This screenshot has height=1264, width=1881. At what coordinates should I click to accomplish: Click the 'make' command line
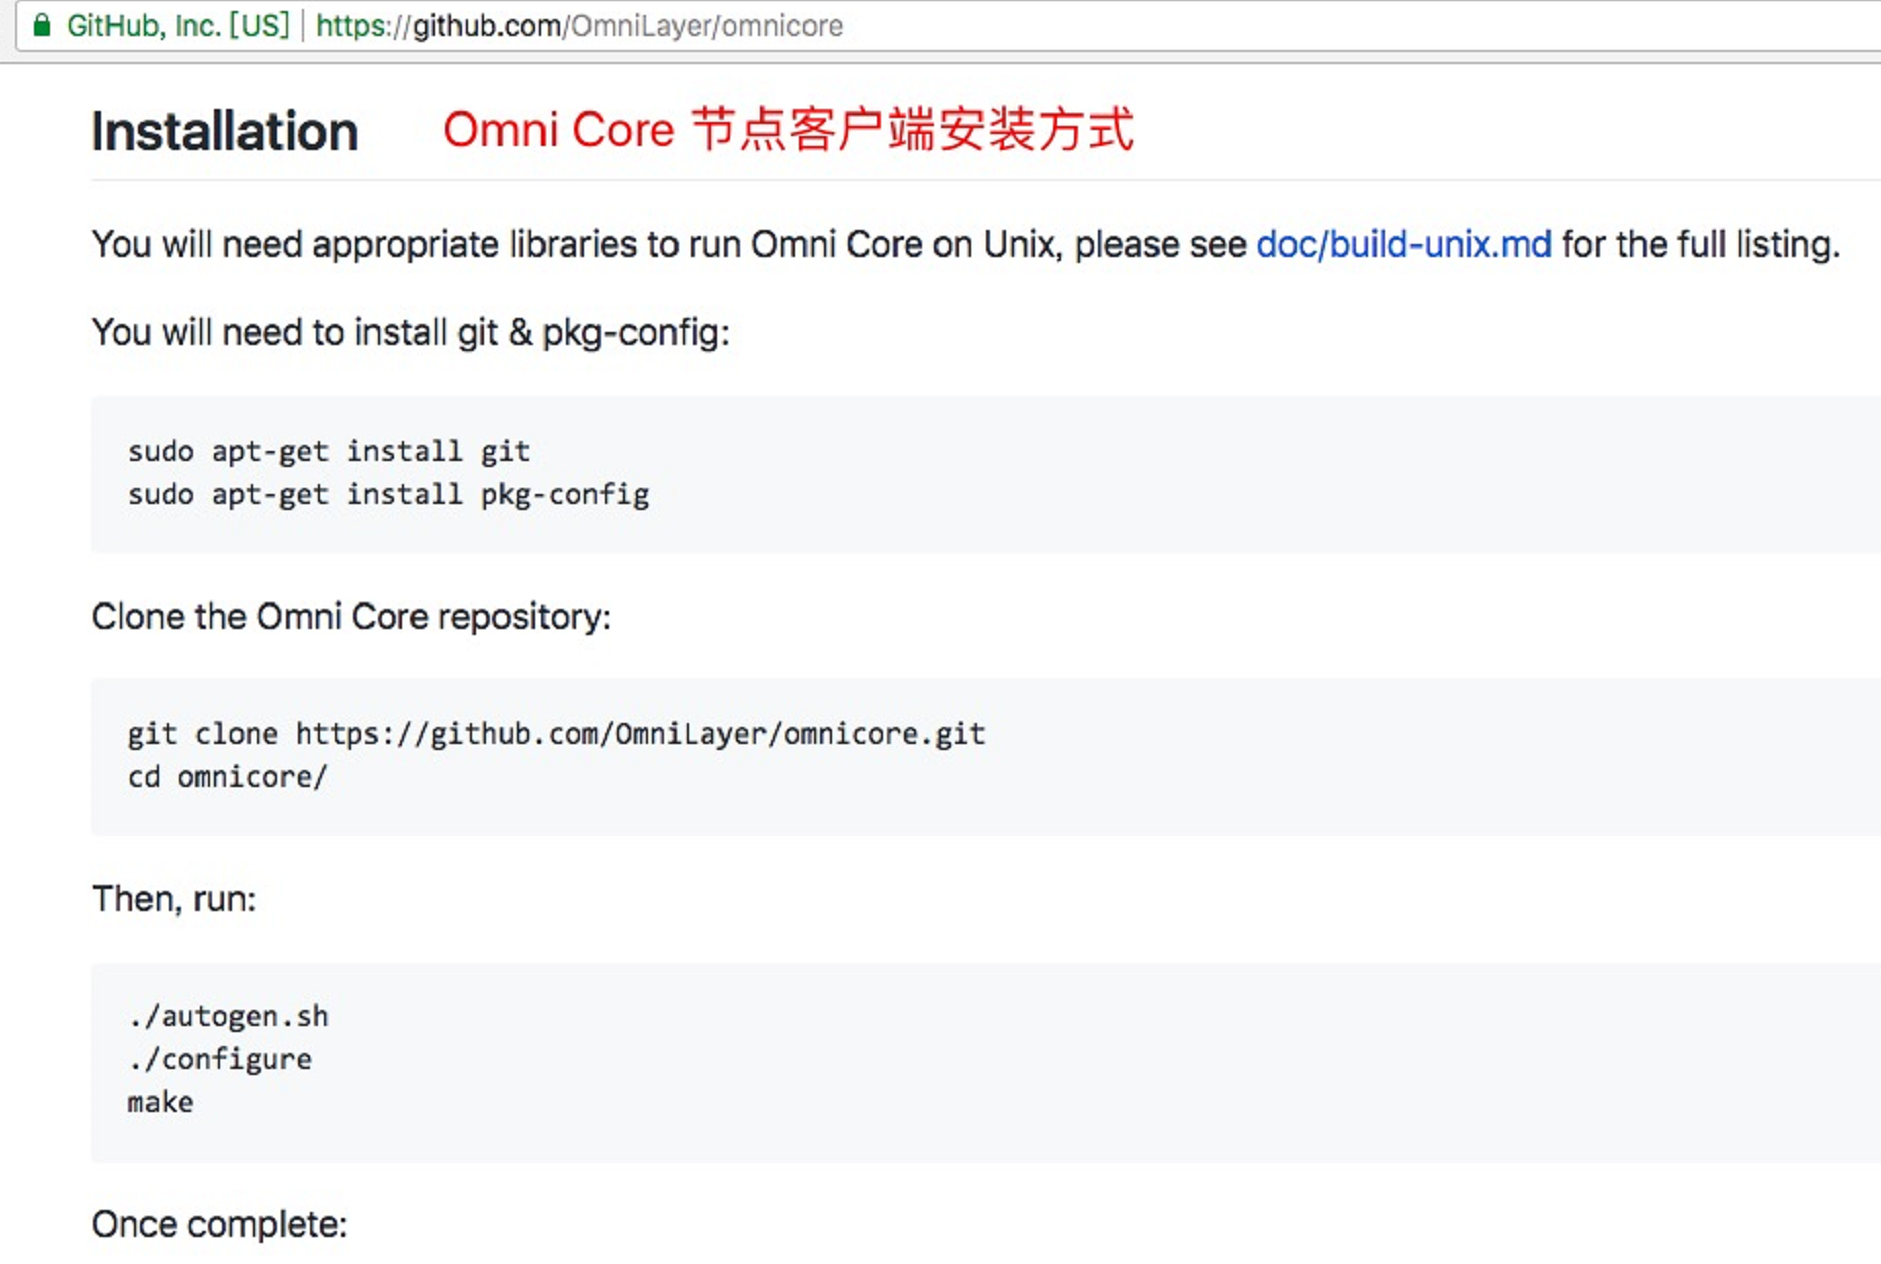pos(160,1102)
